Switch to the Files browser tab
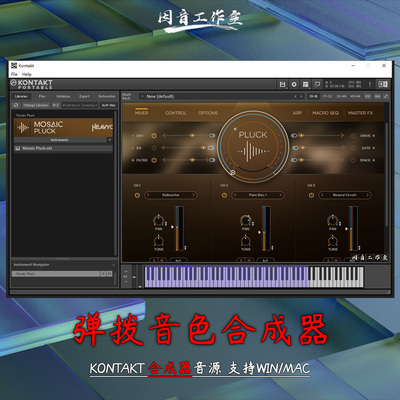 [x=42, y=96]
